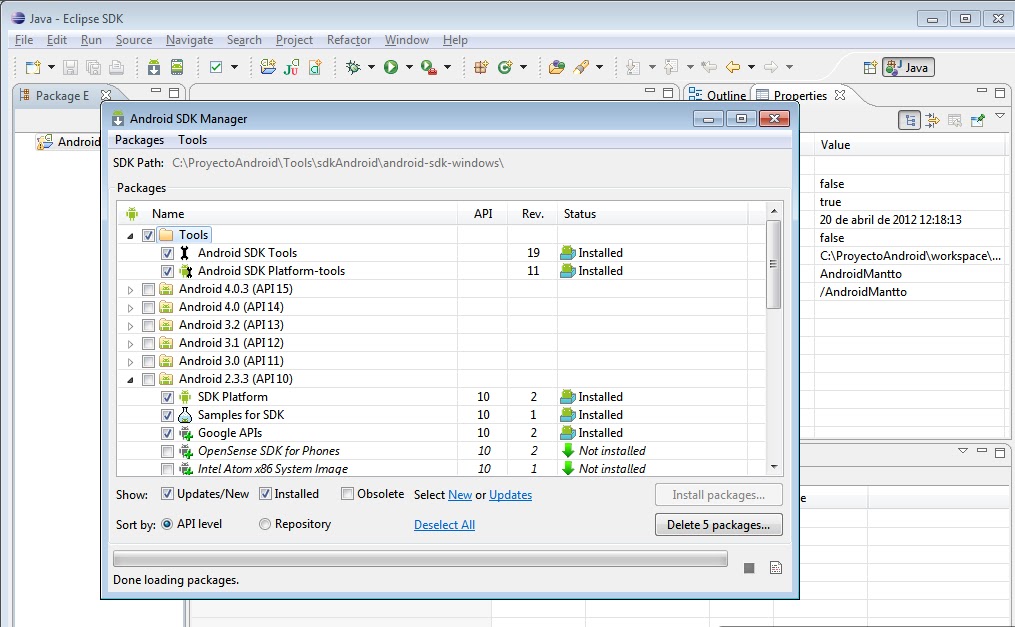Click the log page icon in SDK Manager
The image size is (1015, 627).
(775, 567)
